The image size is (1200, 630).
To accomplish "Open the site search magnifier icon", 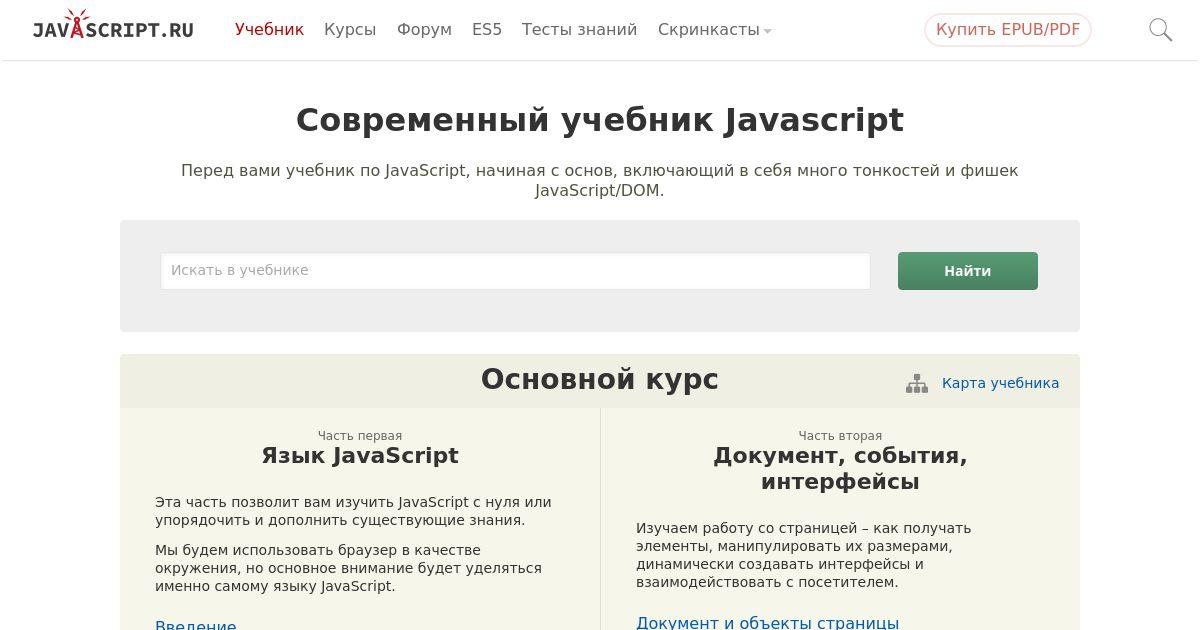I will pos(1160,30).
